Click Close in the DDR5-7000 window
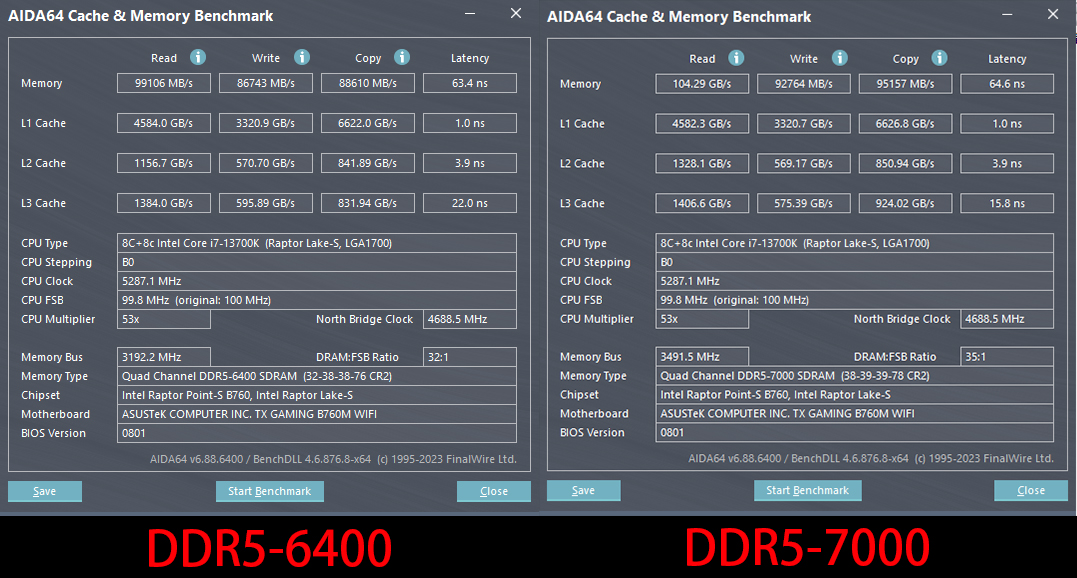 1031,490
